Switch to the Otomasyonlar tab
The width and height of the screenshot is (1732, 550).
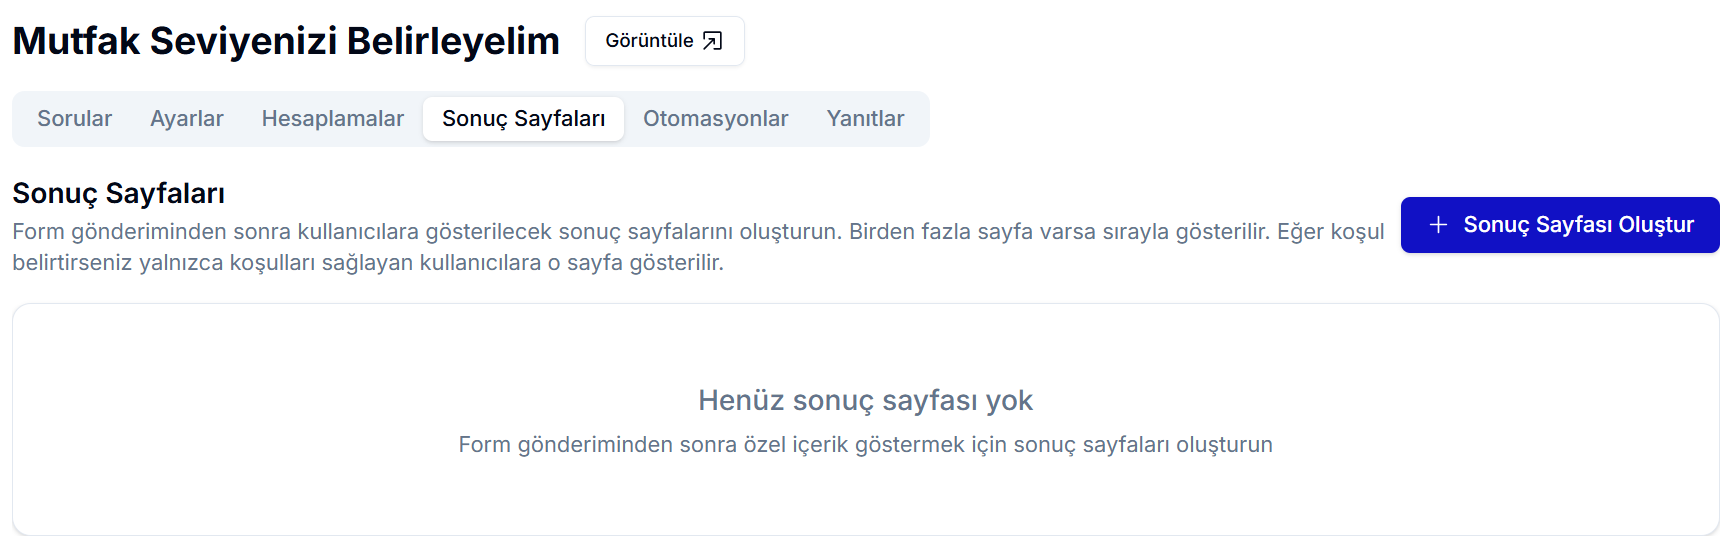pyautogui.click(x=715, y=119)
